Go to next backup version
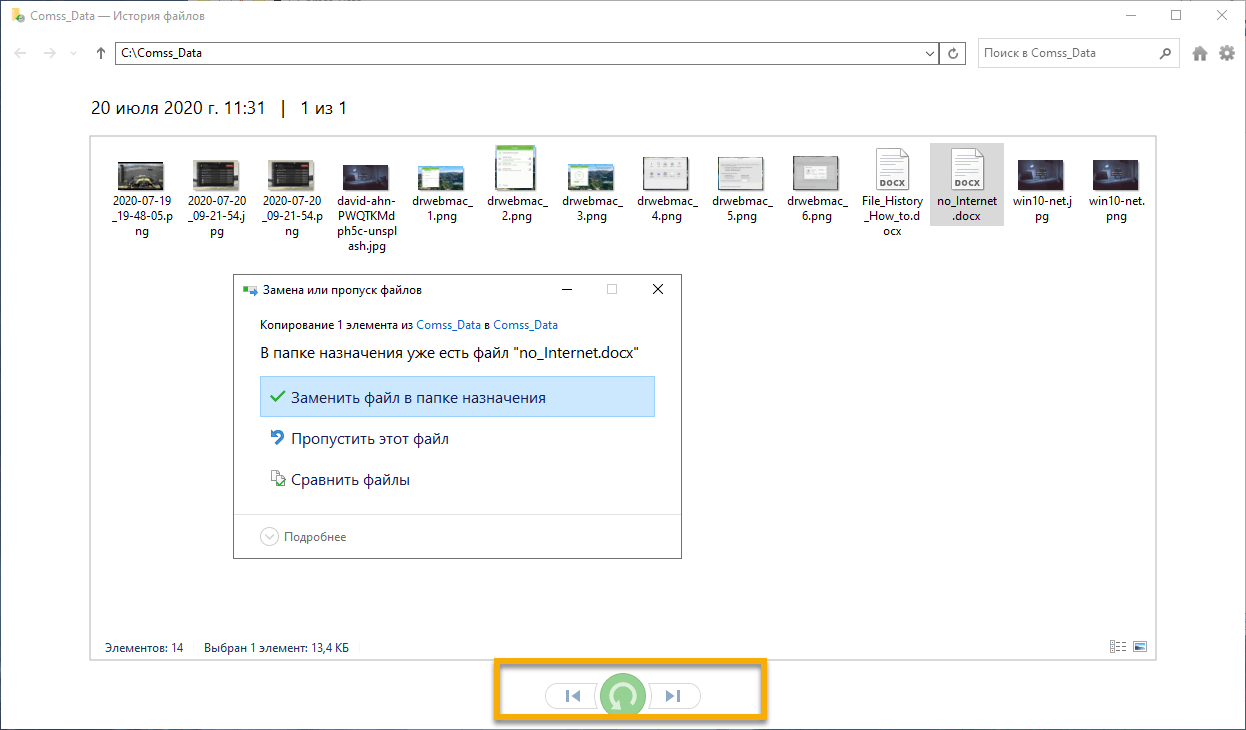The width and height of the screenshot is (1246, 730). click(675, 696)
